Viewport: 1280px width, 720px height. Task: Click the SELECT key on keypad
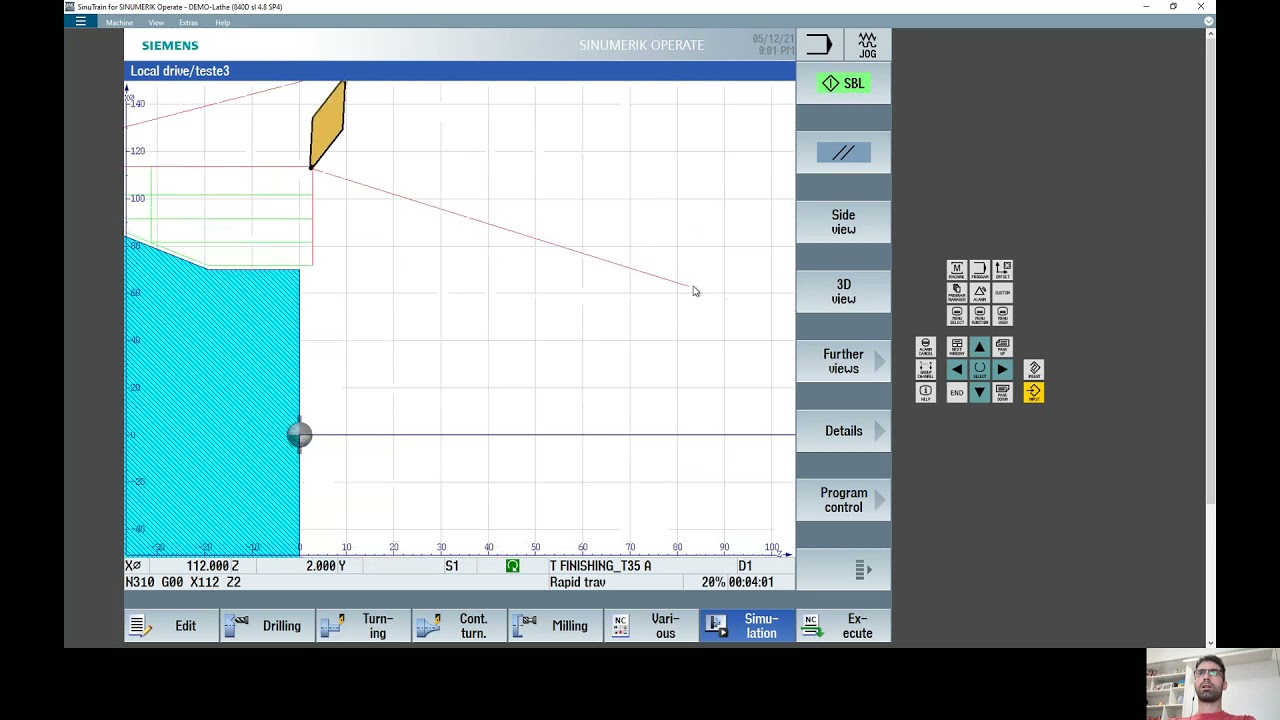tap(980, 370)
